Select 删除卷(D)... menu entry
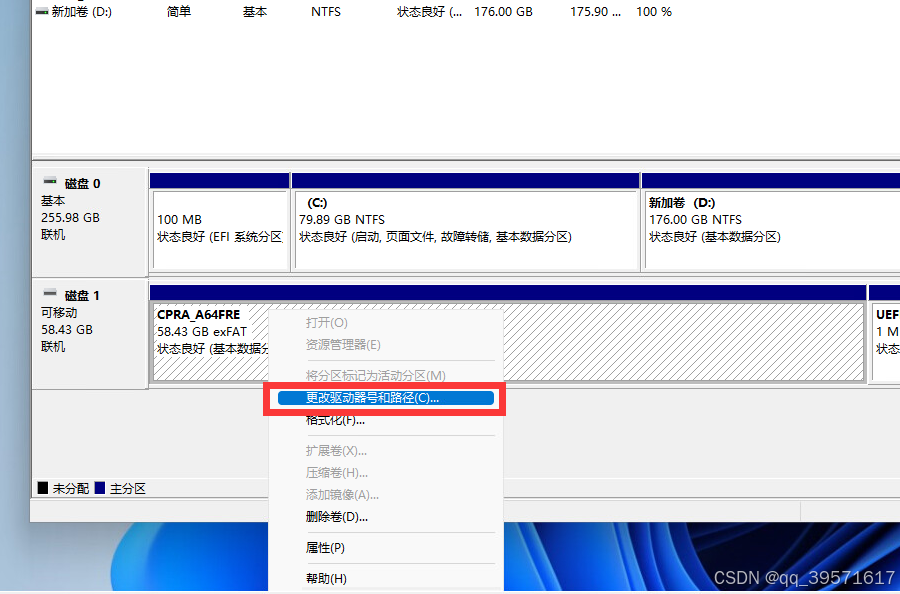This screenshot has width=900, height=594. (337, 517)
